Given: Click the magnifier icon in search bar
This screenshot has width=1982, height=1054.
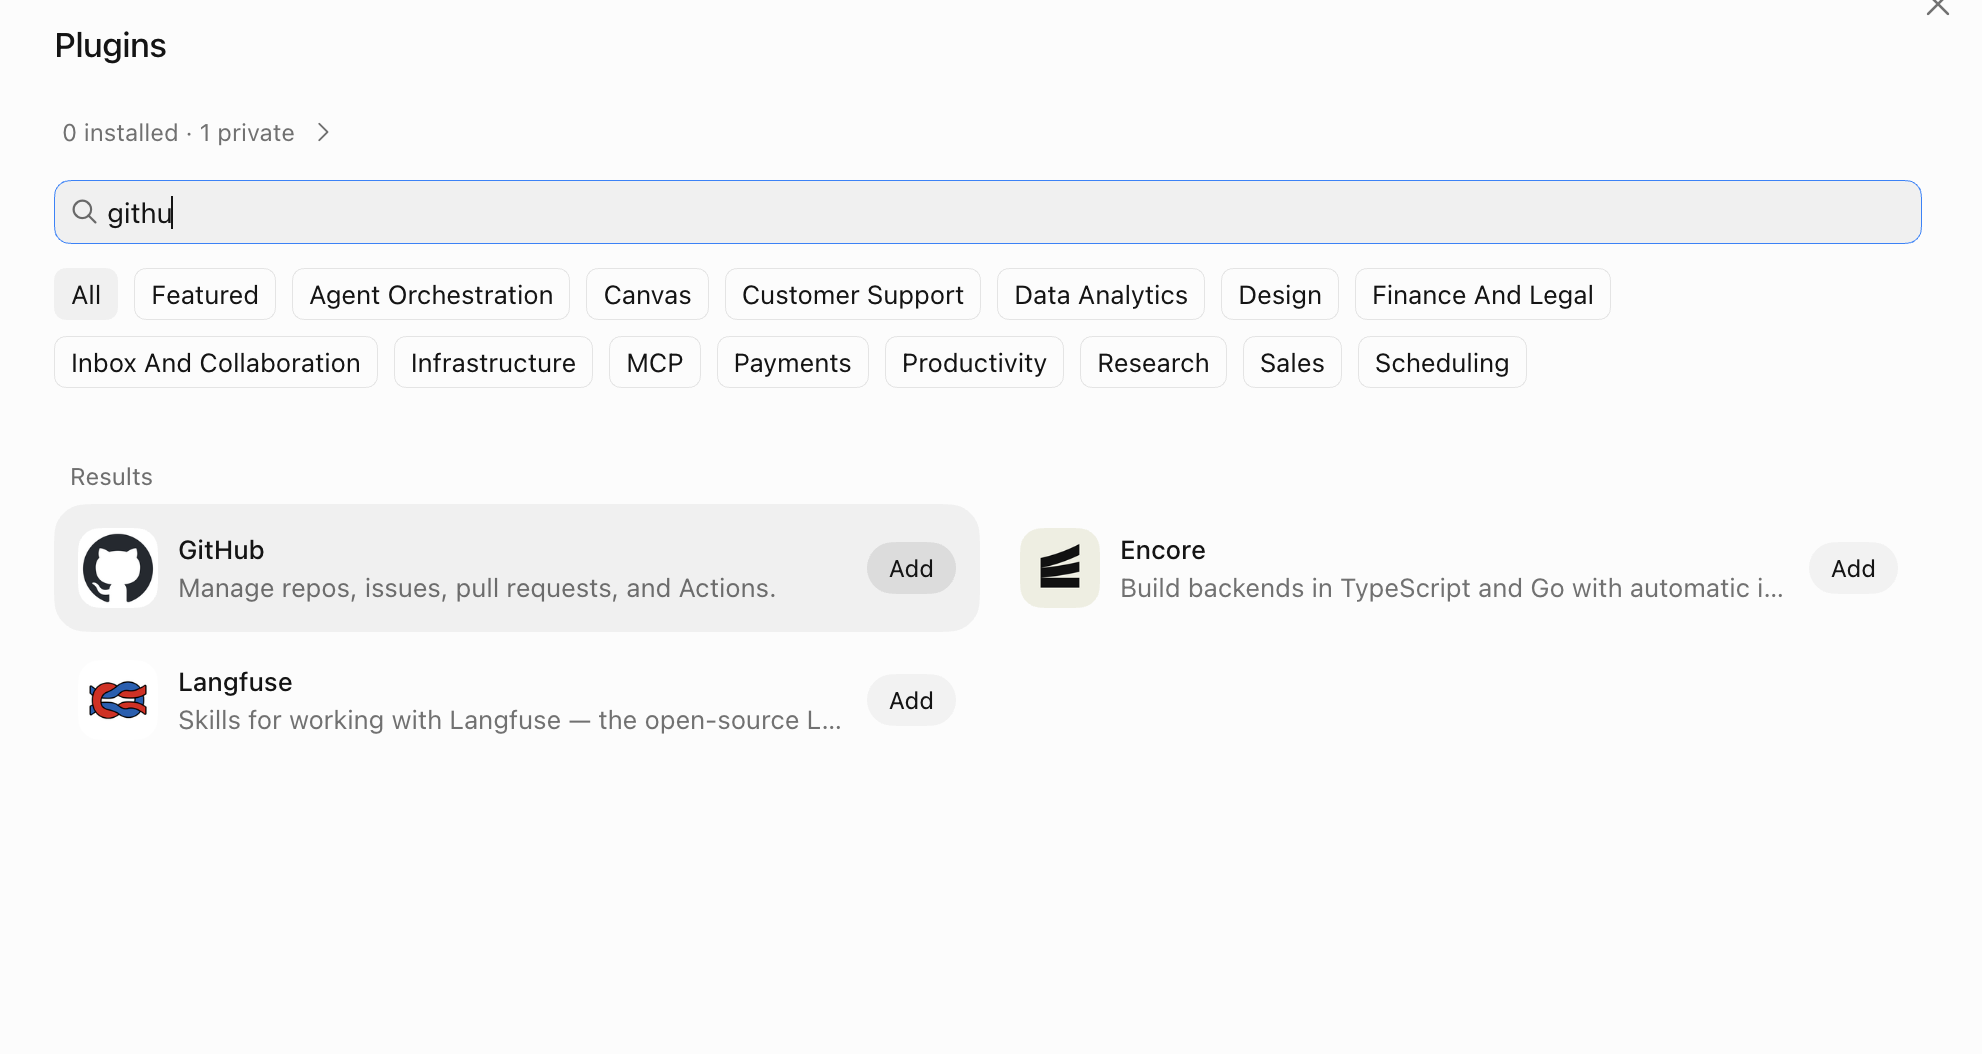Looking at the screenshot, I should pyautogui.click(x=84, y=212).
